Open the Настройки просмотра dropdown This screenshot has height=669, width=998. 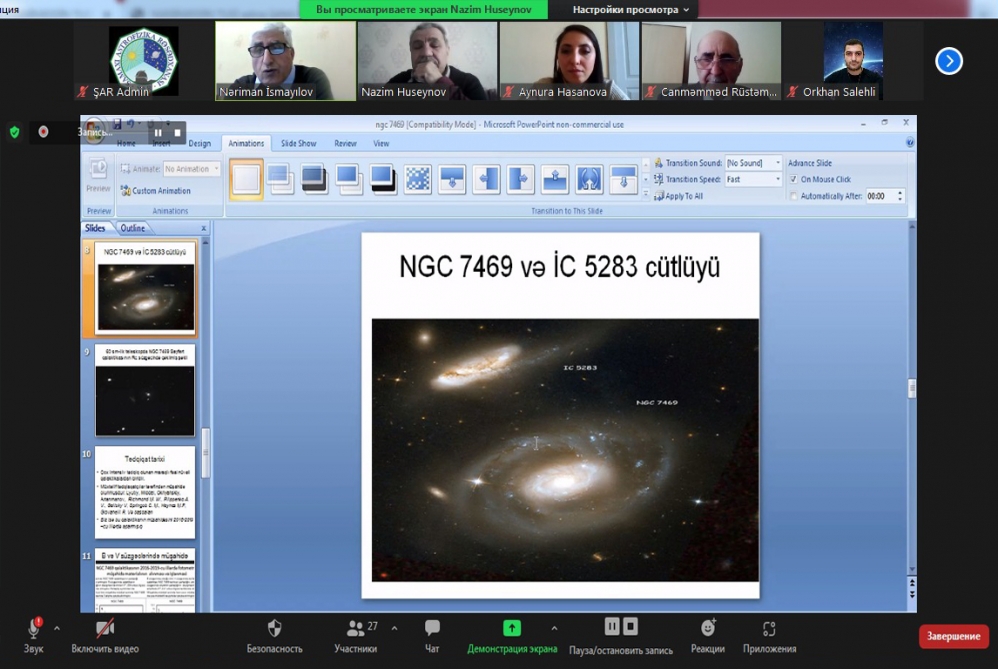630,10
